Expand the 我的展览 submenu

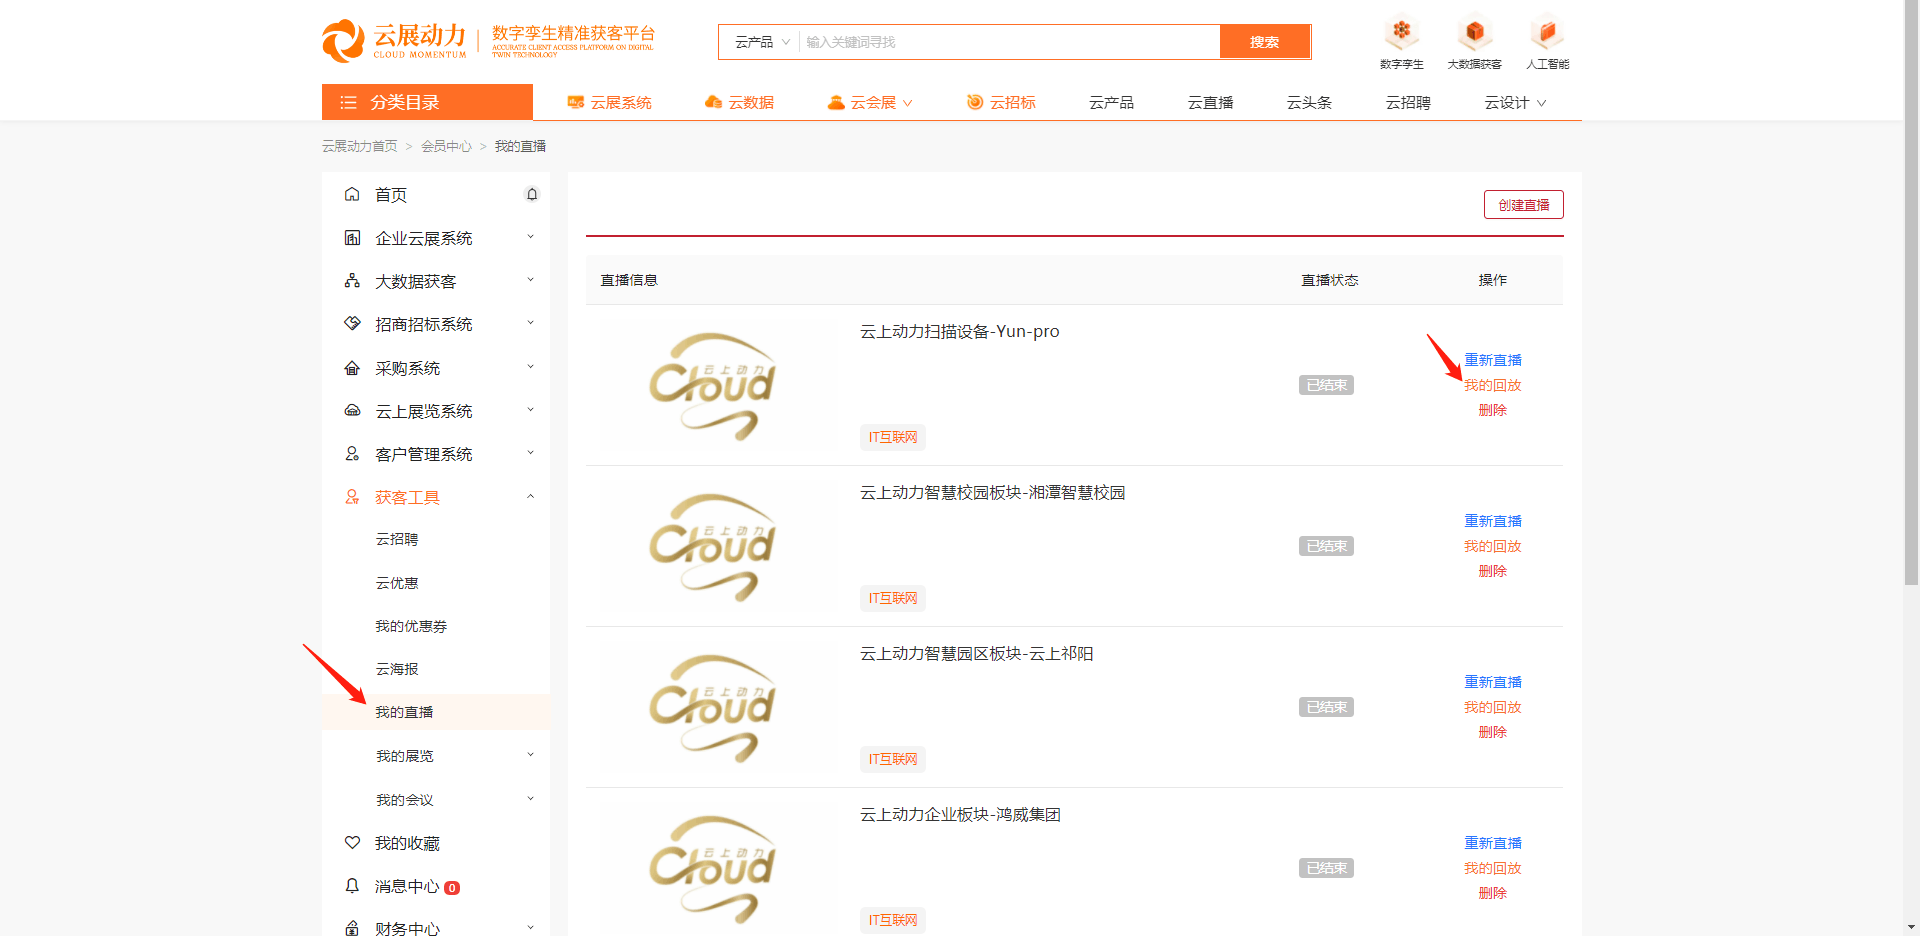[x=530, y=756]
